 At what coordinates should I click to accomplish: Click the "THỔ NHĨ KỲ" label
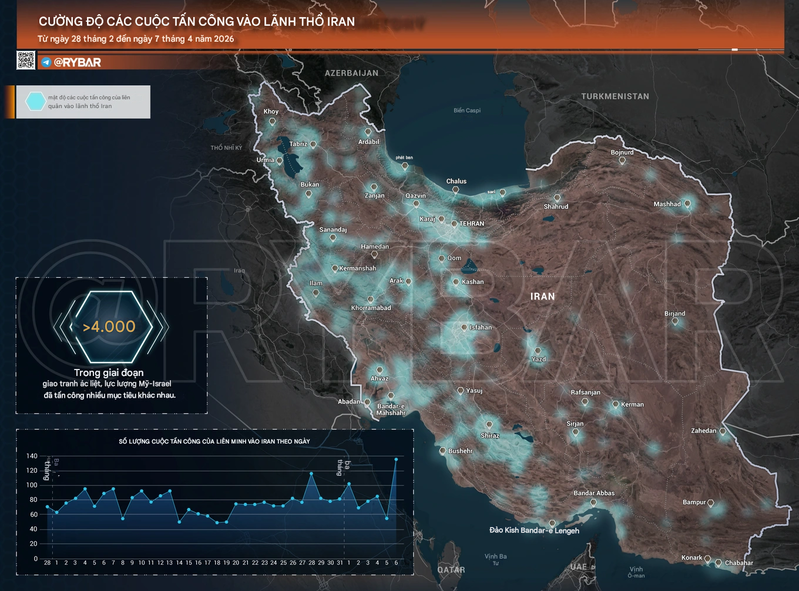(x=227, y=148)
